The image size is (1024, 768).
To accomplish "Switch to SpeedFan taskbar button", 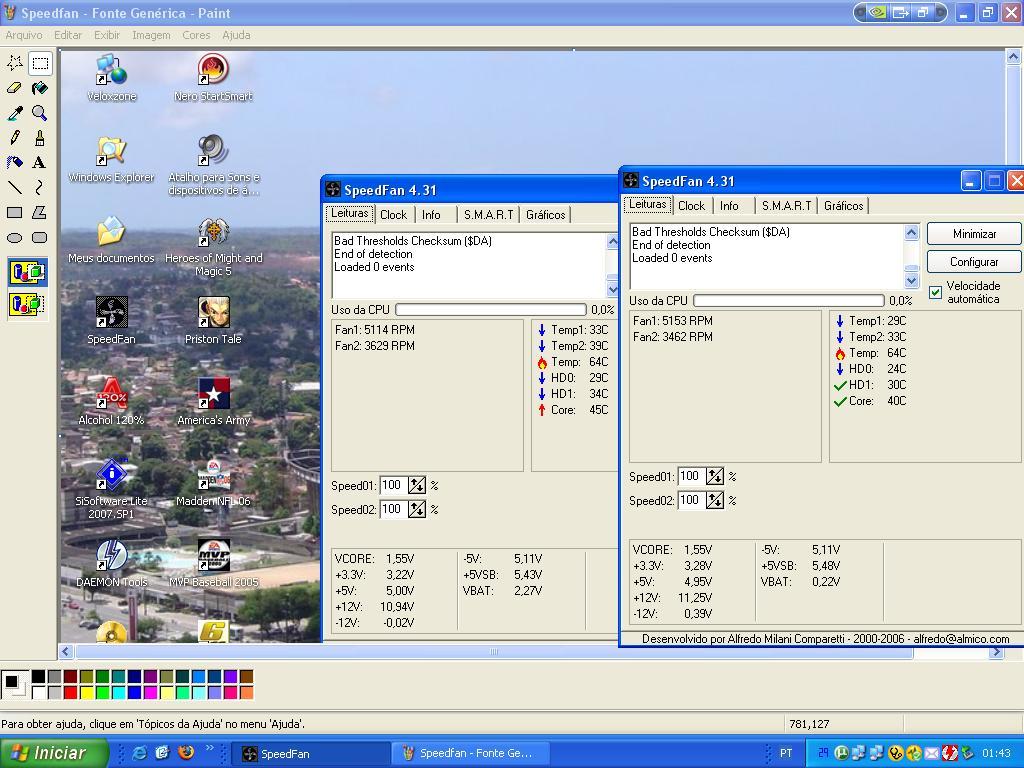I will coord(311,754).
